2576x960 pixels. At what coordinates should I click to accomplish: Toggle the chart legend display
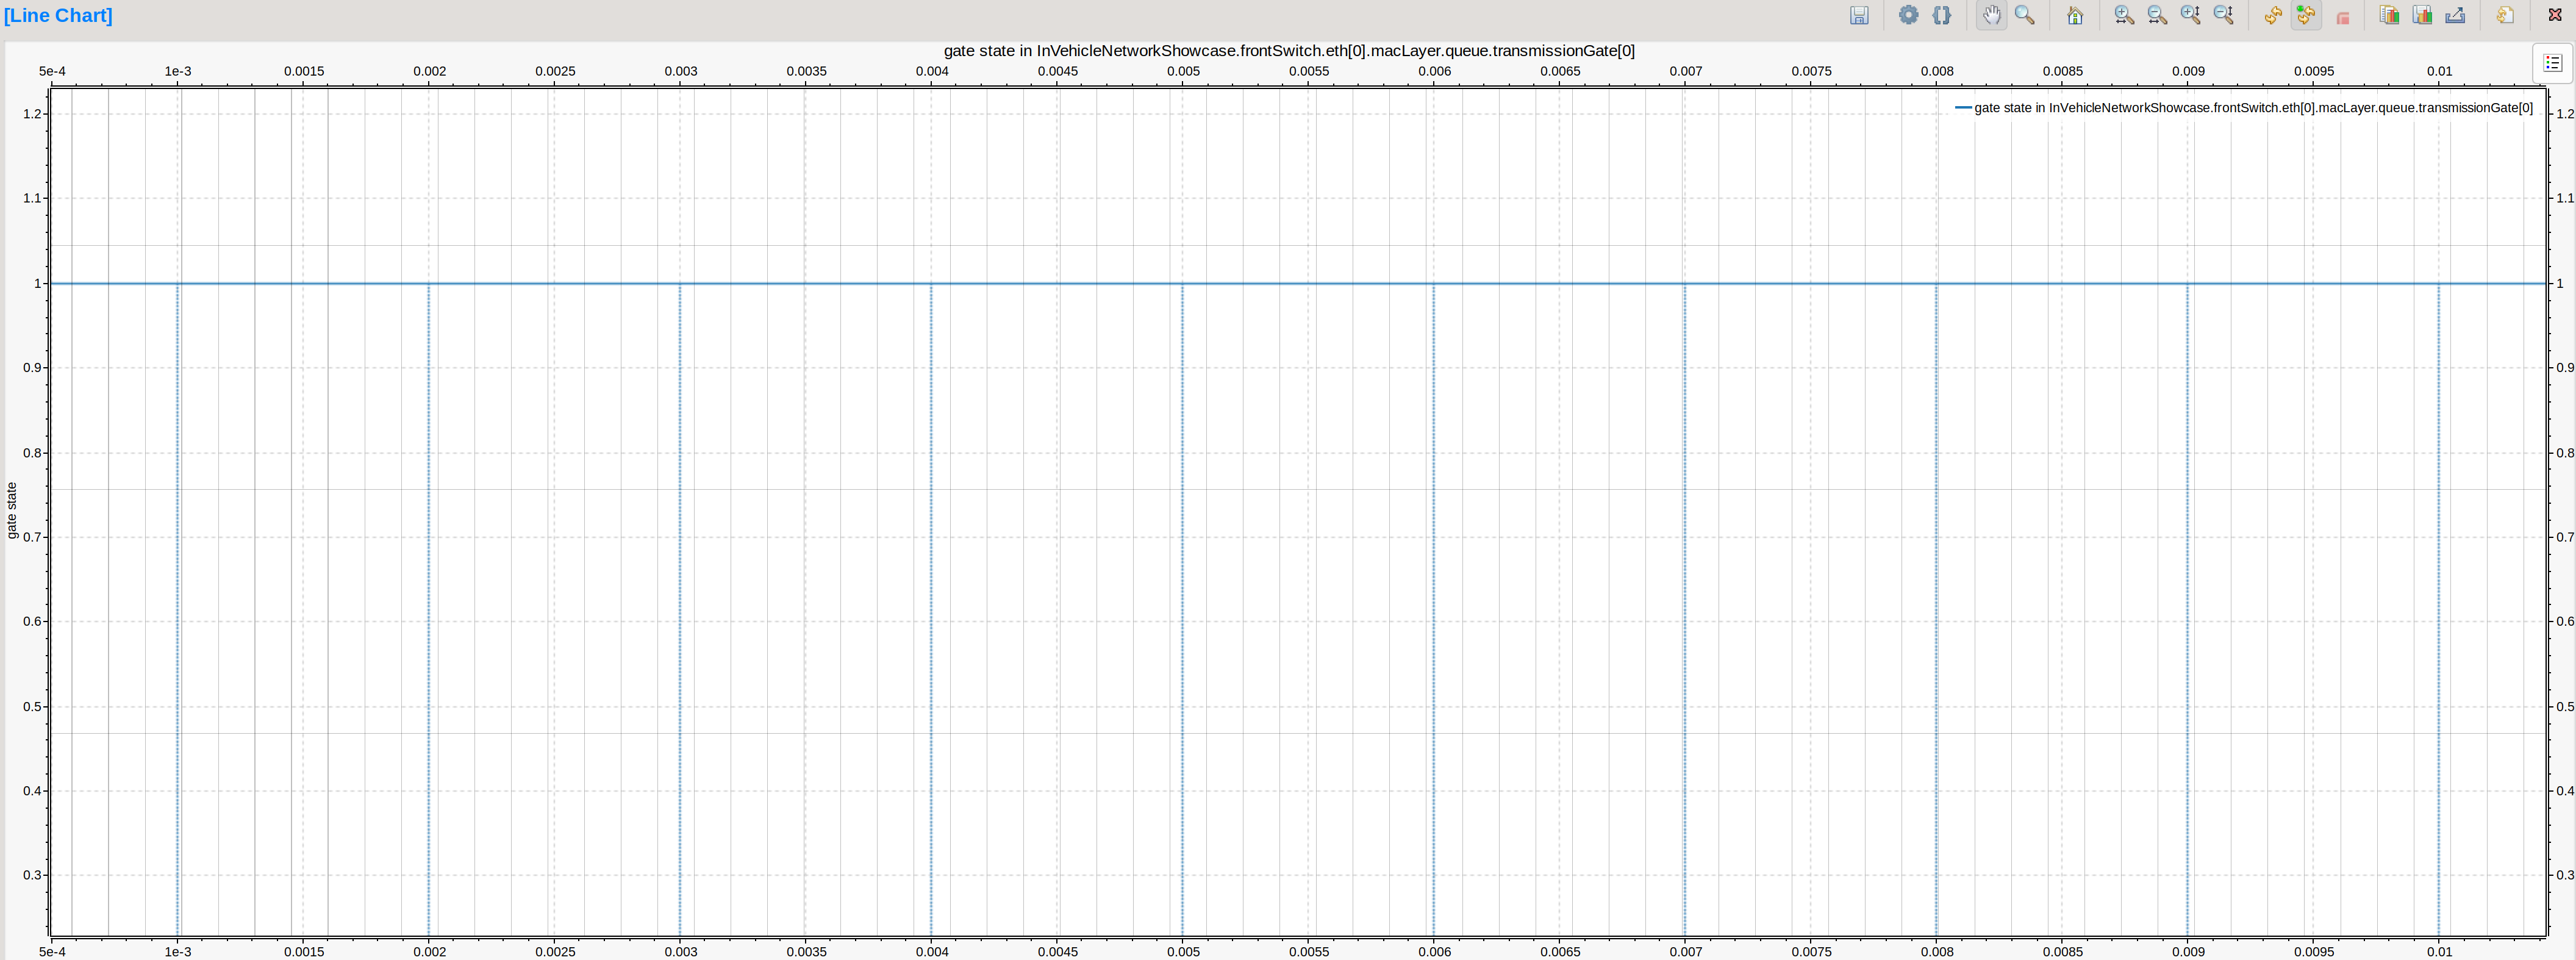click(2552, 62)
